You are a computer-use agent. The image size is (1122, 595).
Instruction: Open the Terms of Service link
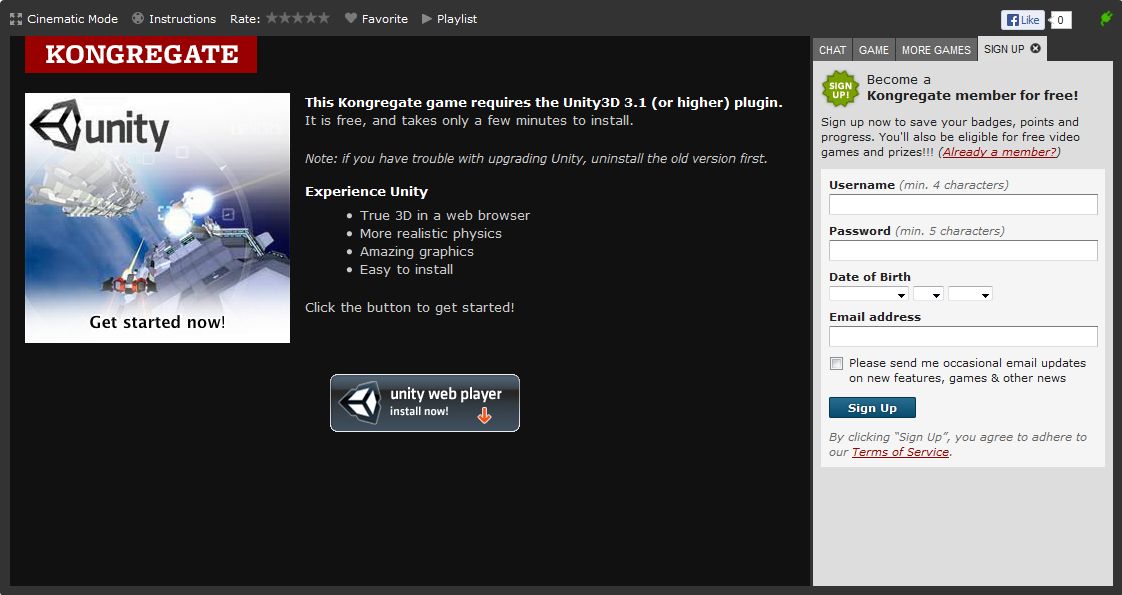pos(900,452)
